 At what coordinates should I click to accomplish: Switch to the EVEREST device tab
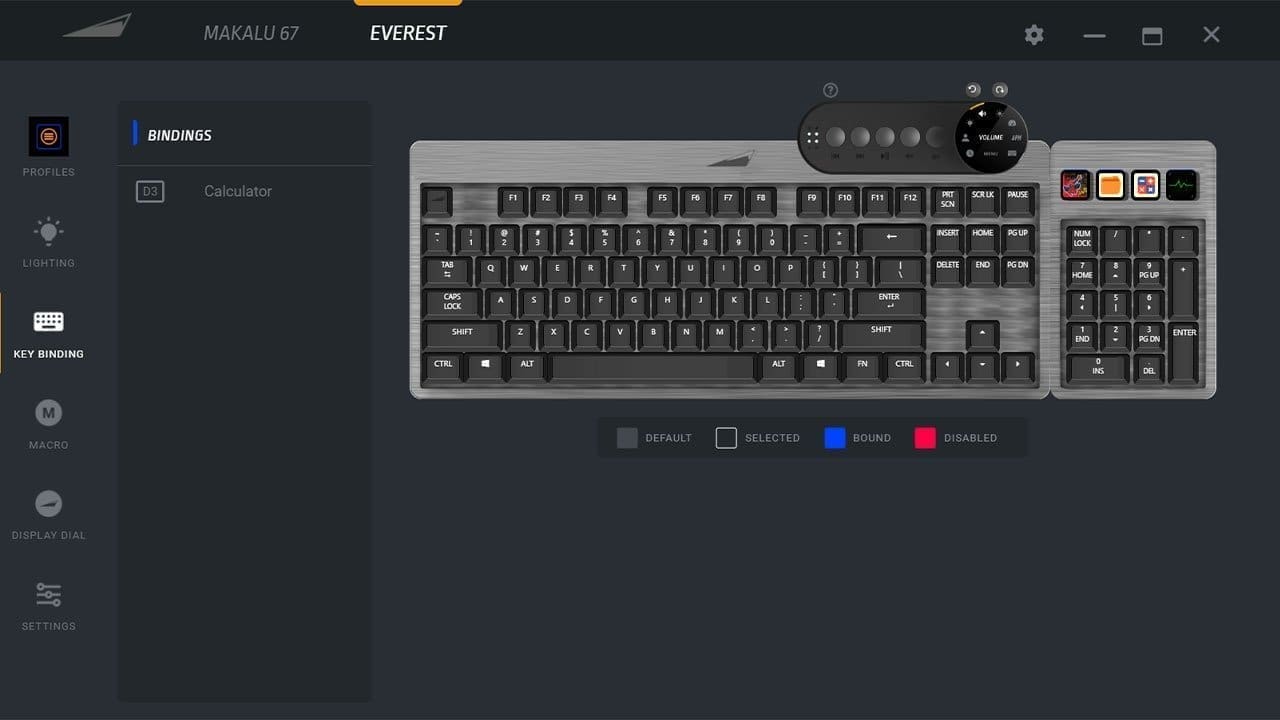(408, 33)
